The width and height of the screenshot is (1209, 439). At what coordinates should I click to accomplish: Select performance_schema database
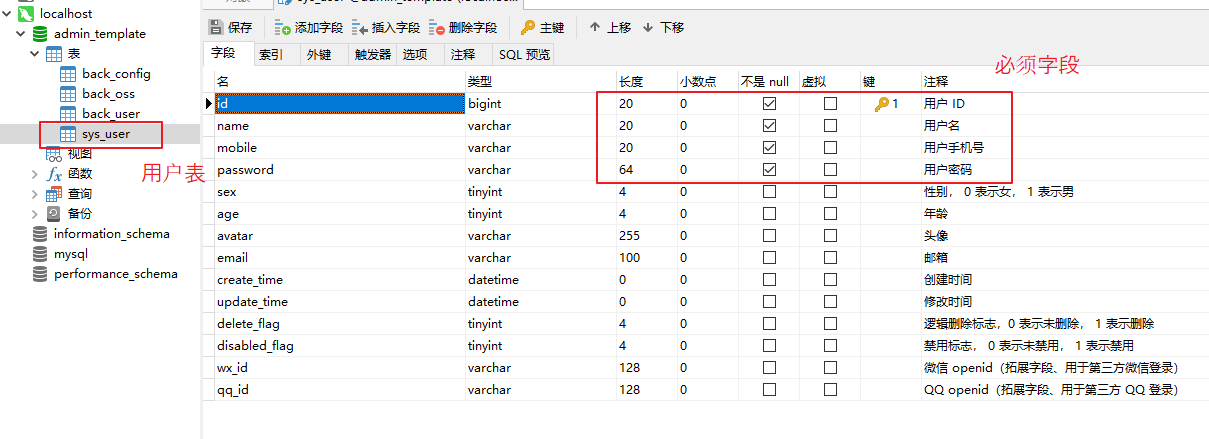[115, 274]
